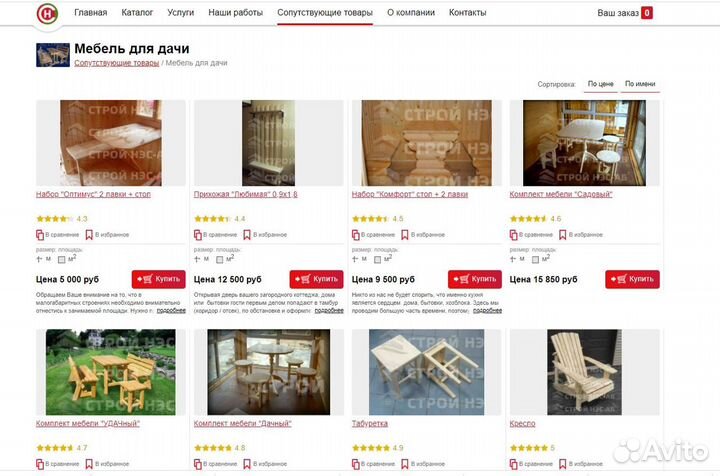Buy Прихожая "Любимая" with Купить button
The height and width of the screenshot is (476, 720).
[316, 279]
